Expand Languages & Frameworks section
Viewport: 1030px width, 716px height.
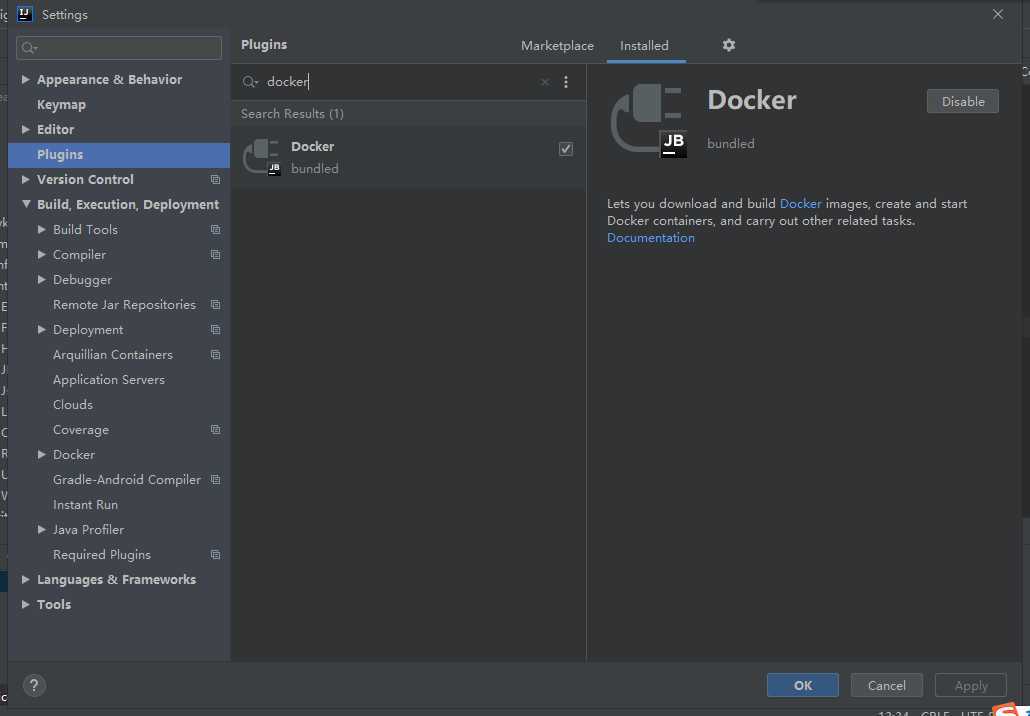[26, 579]
